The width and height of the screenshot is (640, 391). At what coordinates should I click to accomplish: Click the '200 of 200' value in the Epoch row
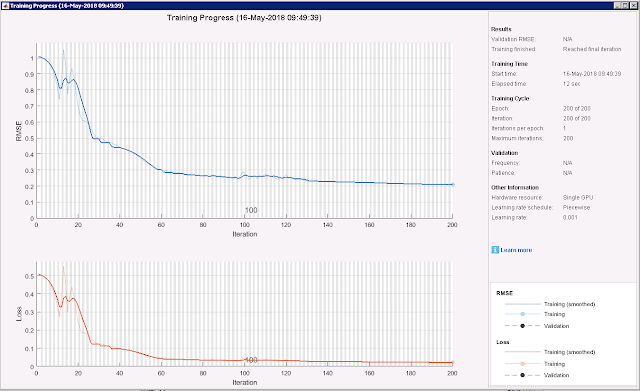pyautogui.click(x=577, y=109)
